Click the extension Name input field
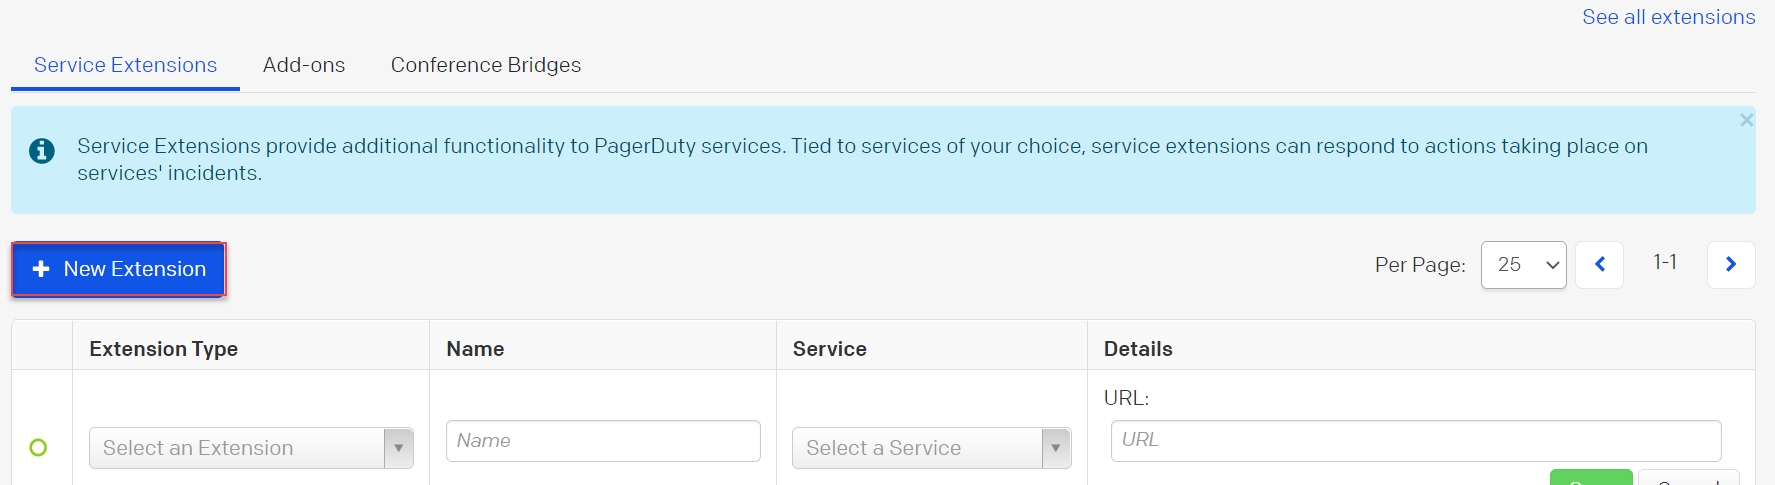The height and width of the screenshot is (485, 1775). 603,441
